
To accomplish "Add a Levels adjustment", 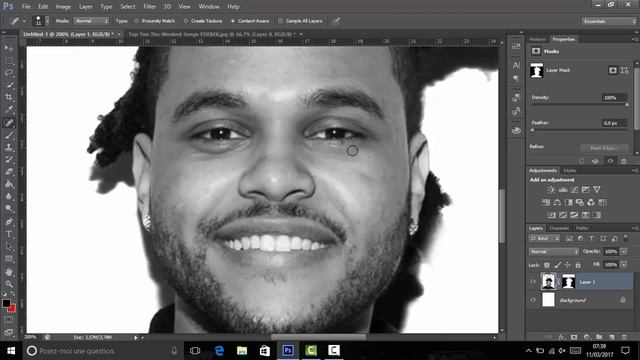I will pos(563,189).
